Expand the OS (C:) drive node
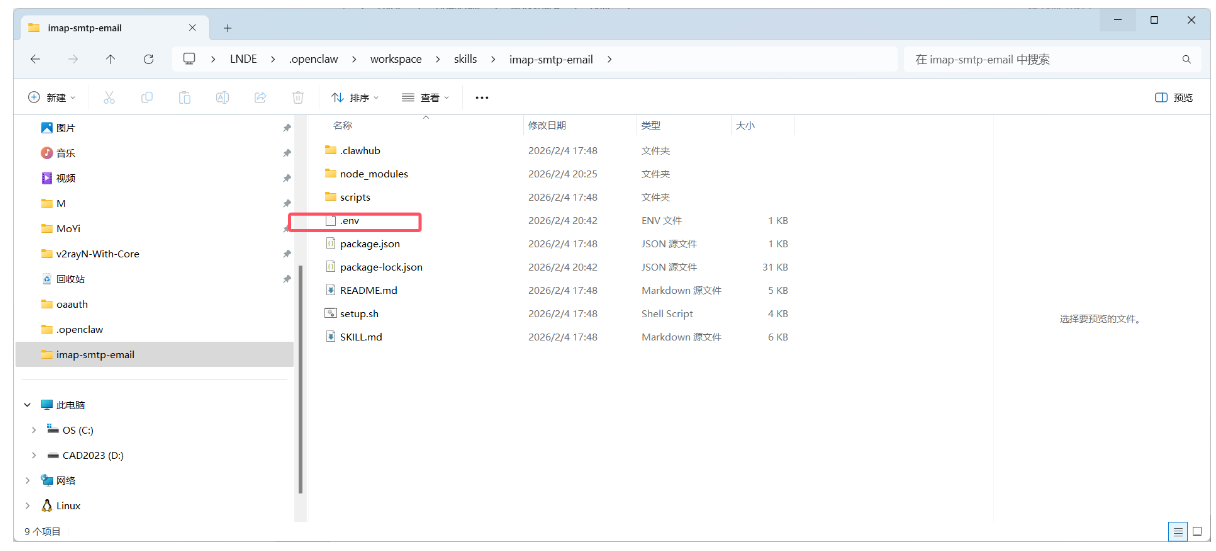The width and height of the screenshot is (1216, 551). coord(33,430)
